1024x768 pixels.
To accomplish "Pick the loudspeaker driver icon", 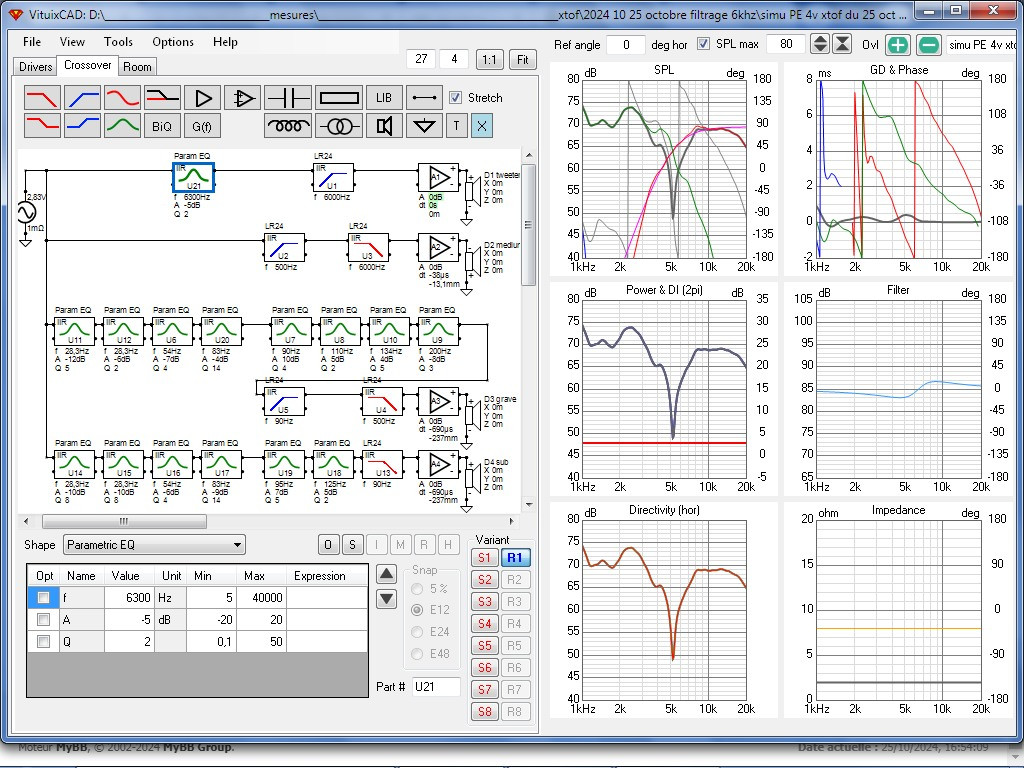I will click(384, 126).
